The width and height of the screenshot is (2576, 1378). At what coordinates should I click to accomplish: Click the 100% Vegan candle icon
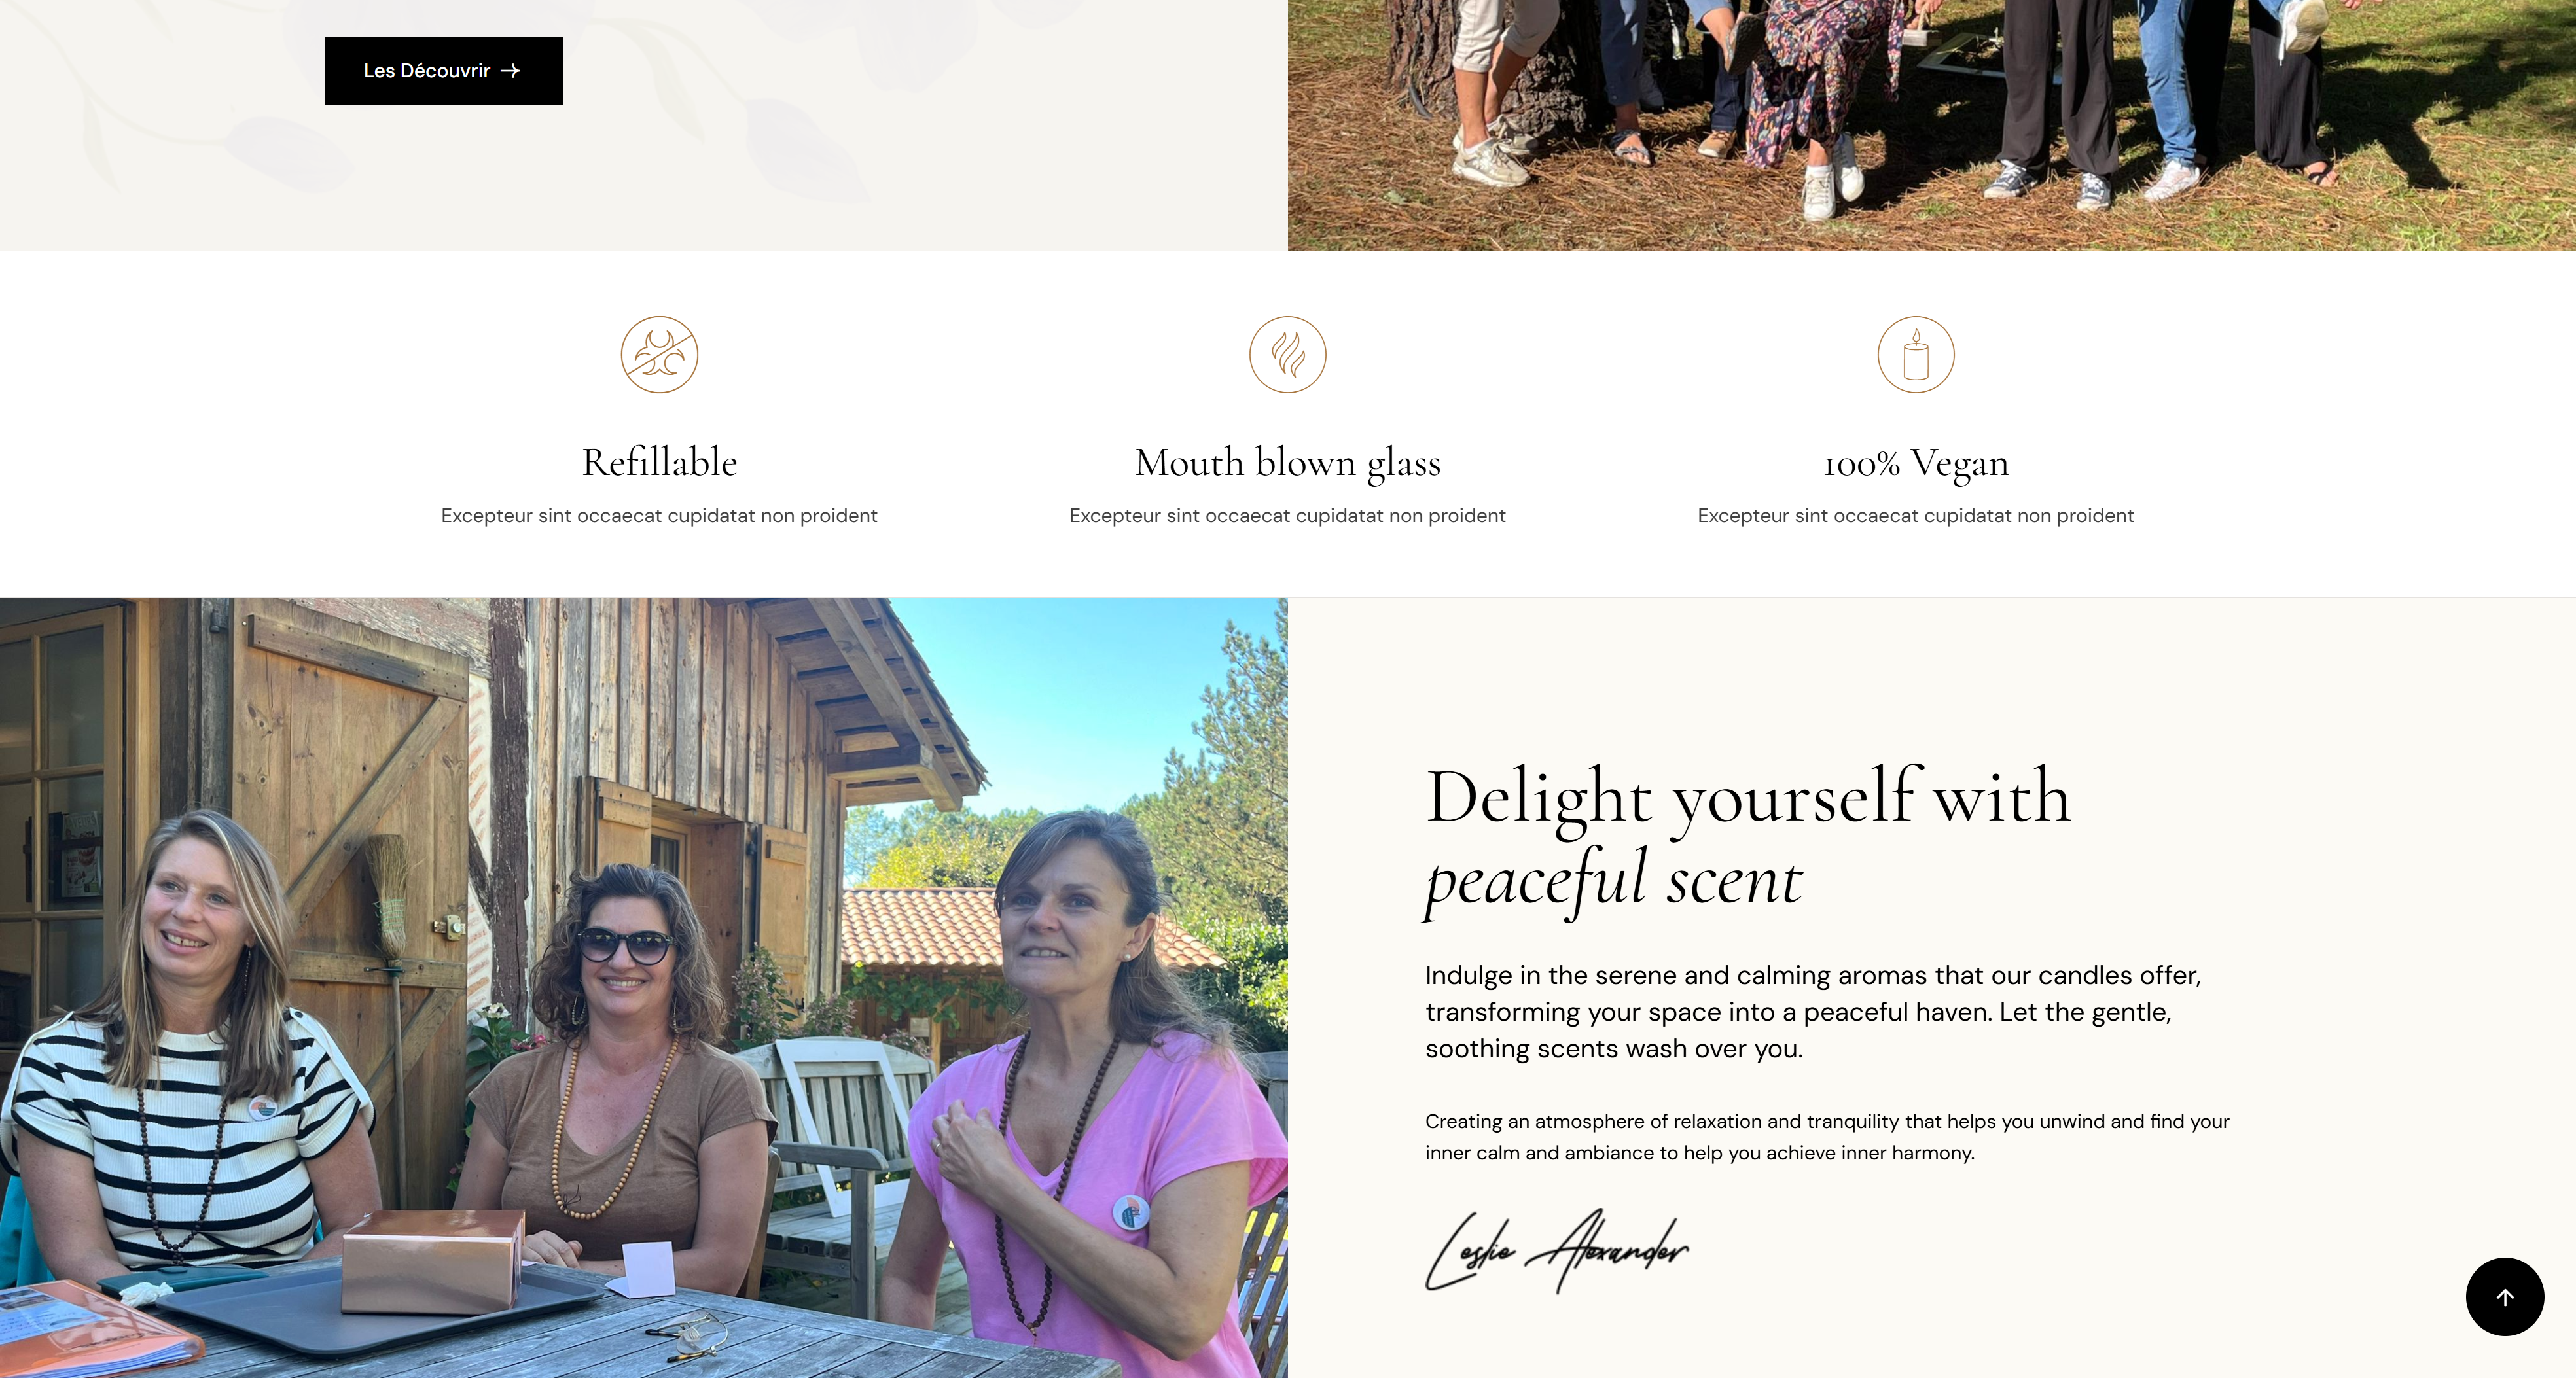[1916, 355]
